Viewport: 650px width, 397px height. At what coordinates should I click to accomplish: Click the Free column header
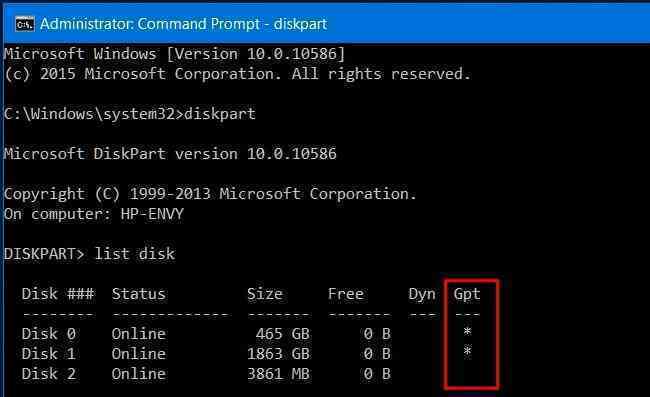point(346,294)
